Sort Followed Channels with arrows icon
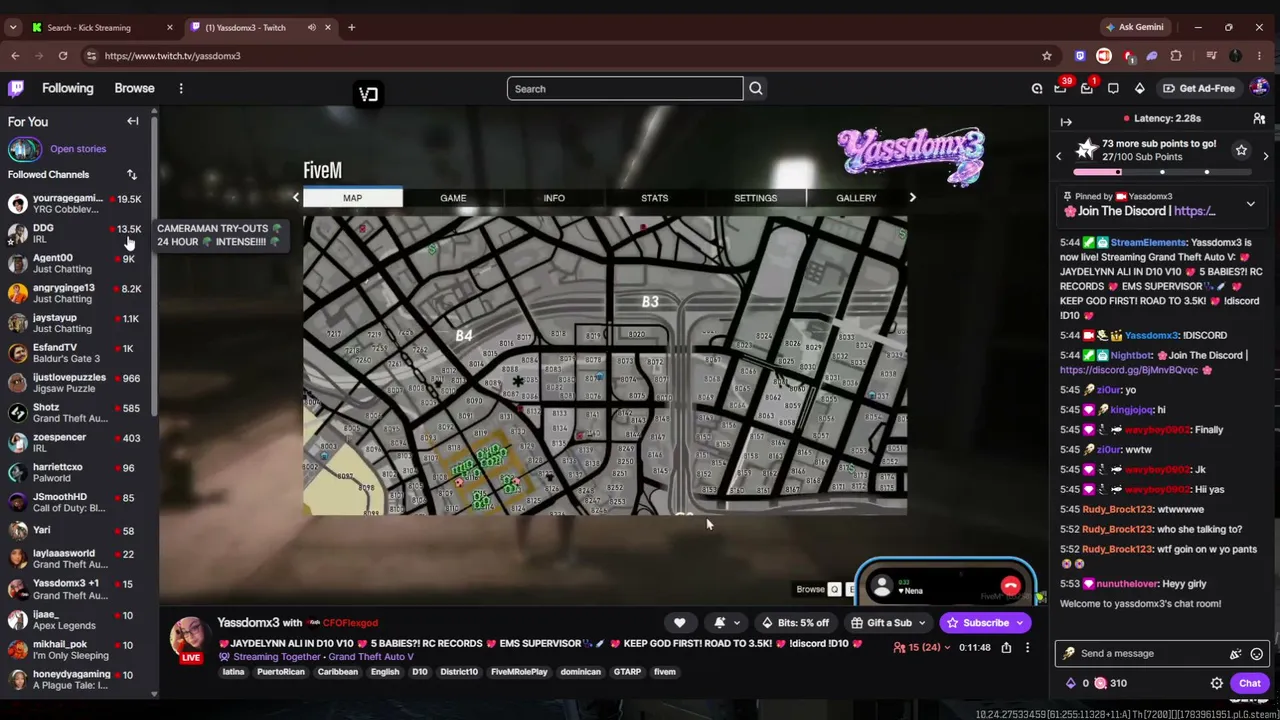The image size is (1280, 720). [x=131, y=175]
